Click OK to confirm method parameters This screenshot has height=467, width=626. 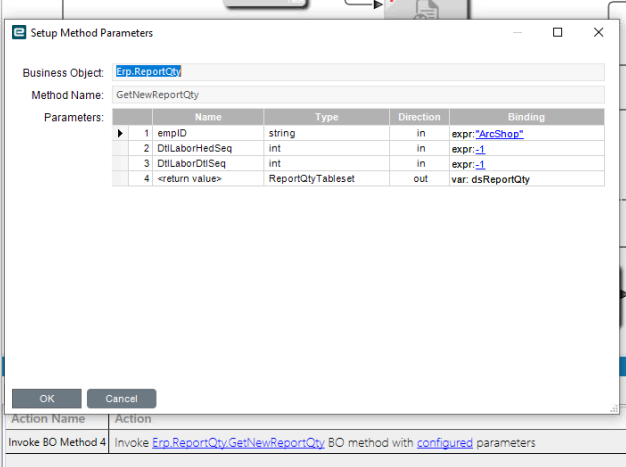(x=47, y=398)
